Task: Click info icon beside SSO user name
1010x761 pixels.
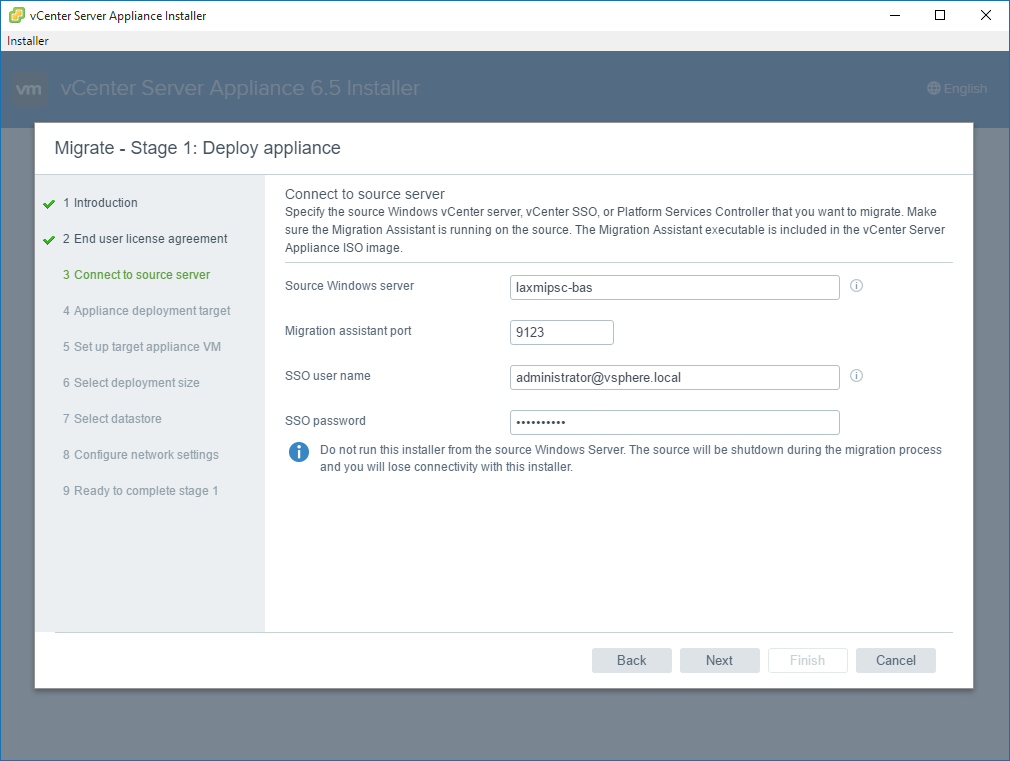Action: (x=856, y=376)
